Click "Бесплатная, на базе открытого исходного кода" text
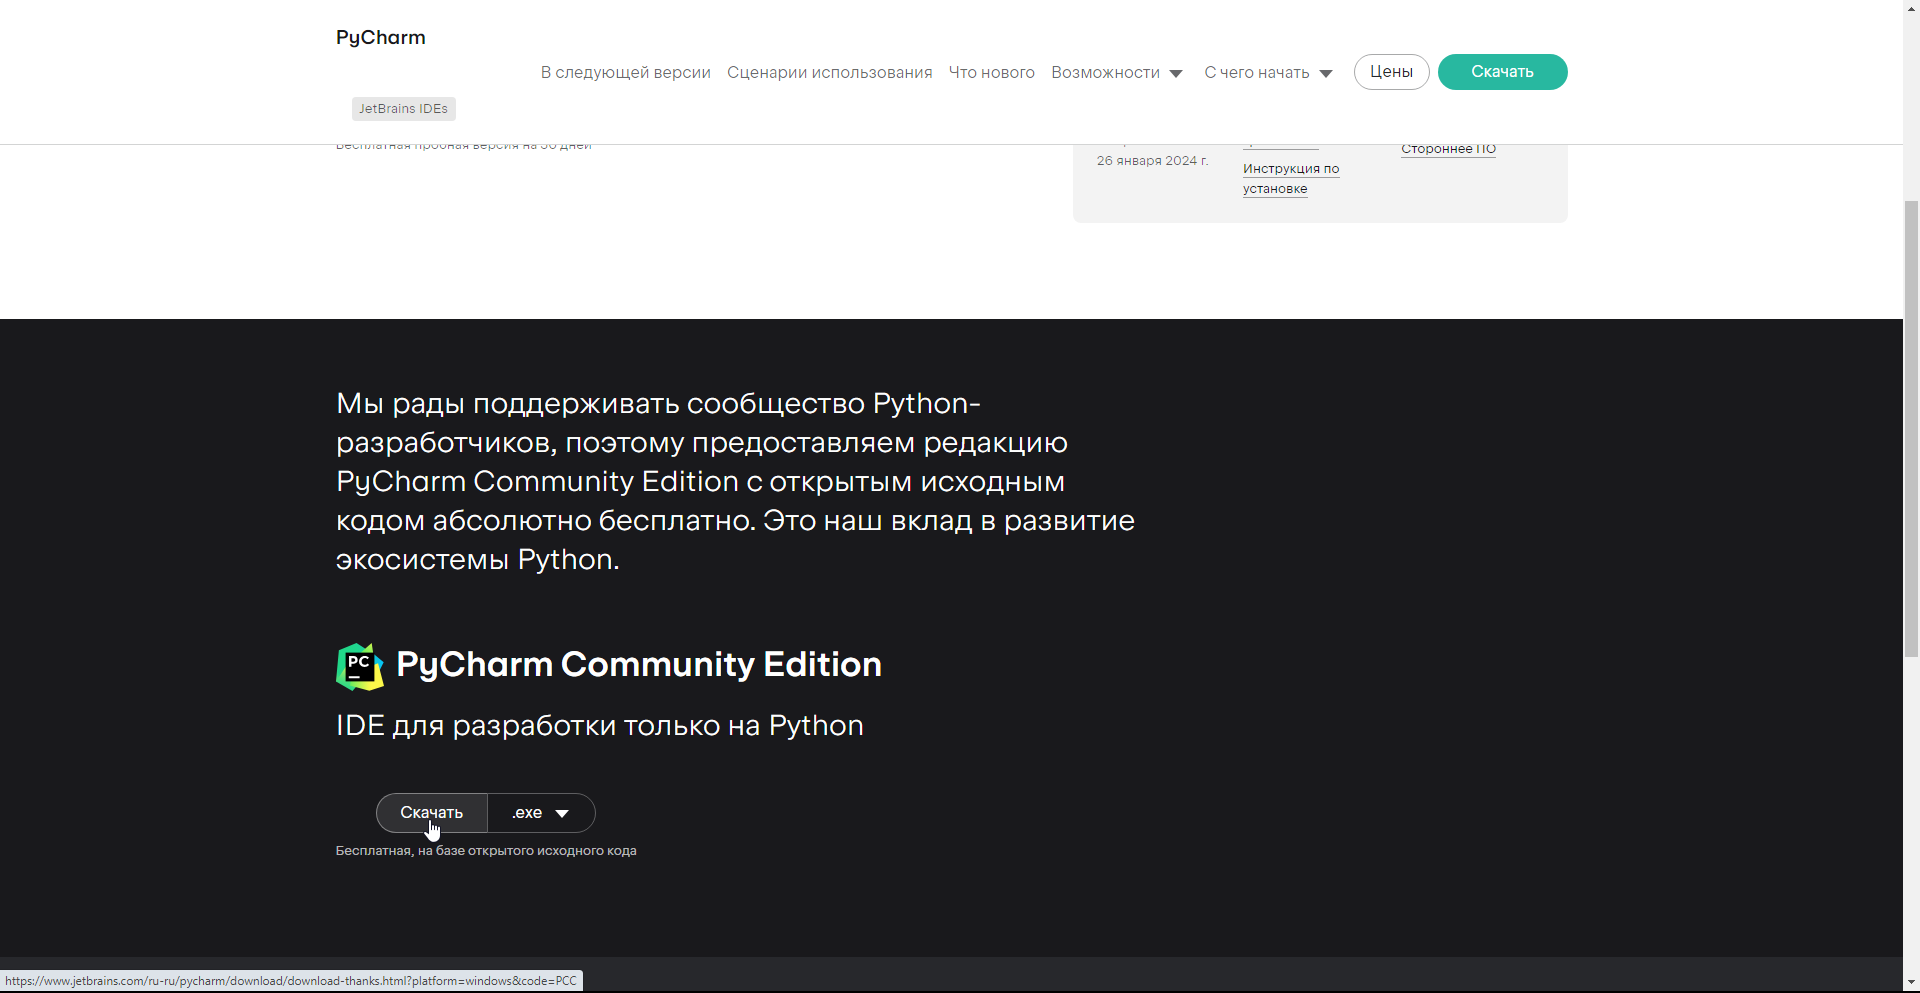Viewport: 1920px width, 993px height. point(486,851)
